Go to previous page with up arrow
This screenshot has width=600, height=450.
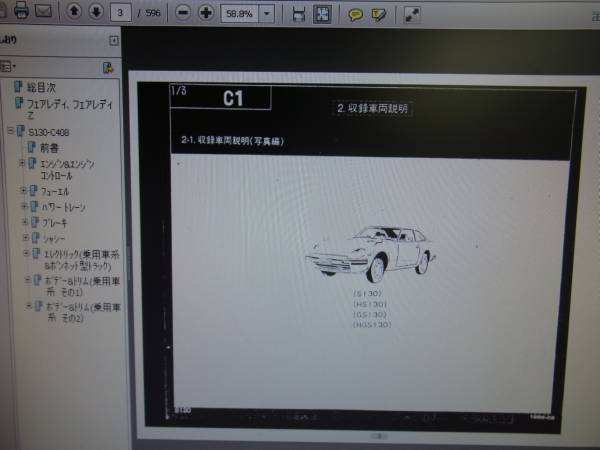pyautogui.click(x=74, y=11)
